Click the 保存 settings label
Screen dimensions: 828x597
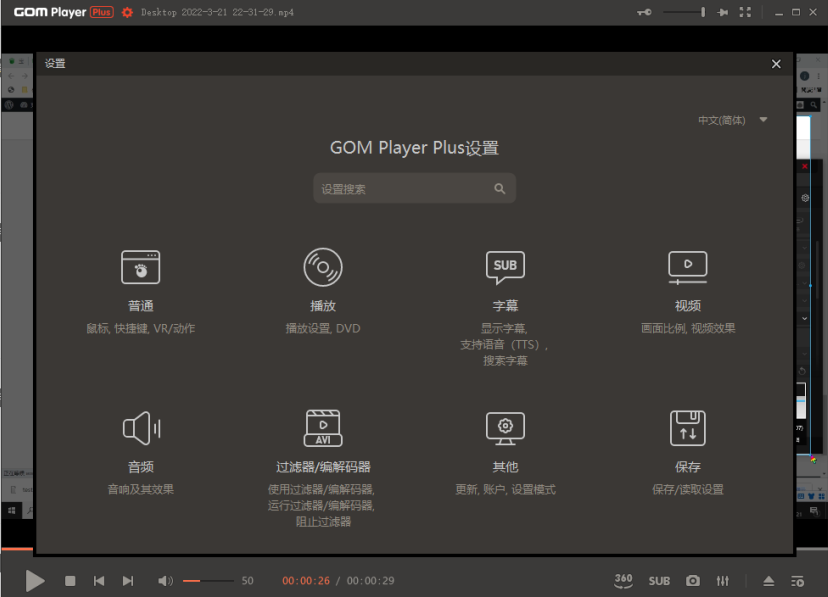(688, 467)
